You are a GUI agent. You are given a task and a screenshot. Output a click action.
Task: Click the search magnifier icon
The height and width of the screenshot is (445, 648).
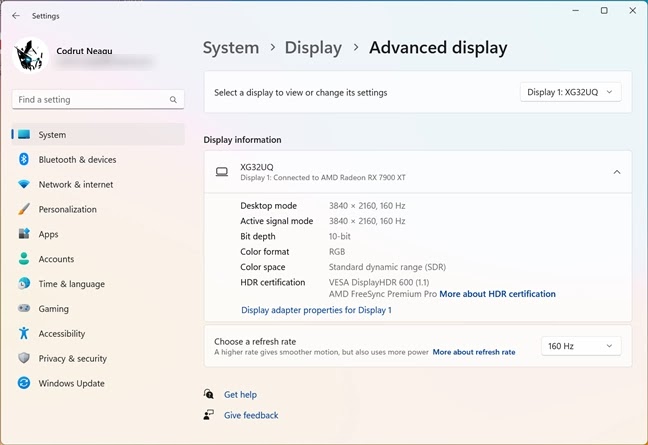coord(173,100)
